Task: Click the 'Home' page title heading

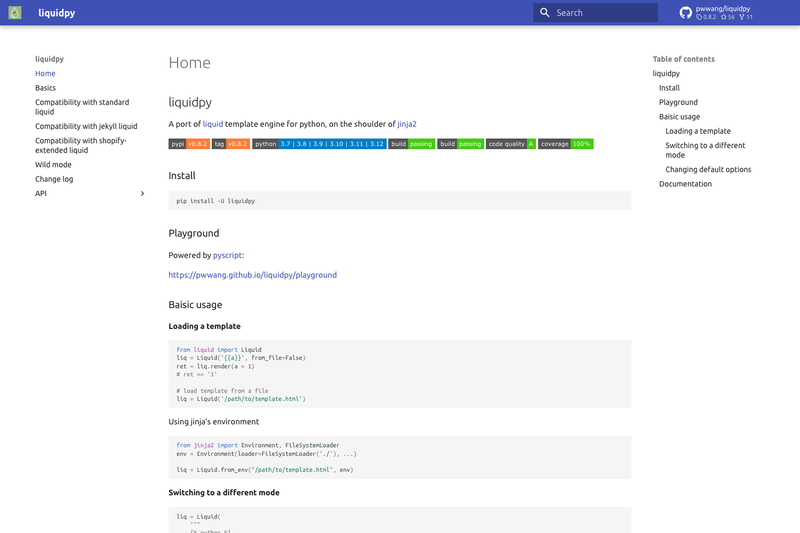Action: point(189,63)
